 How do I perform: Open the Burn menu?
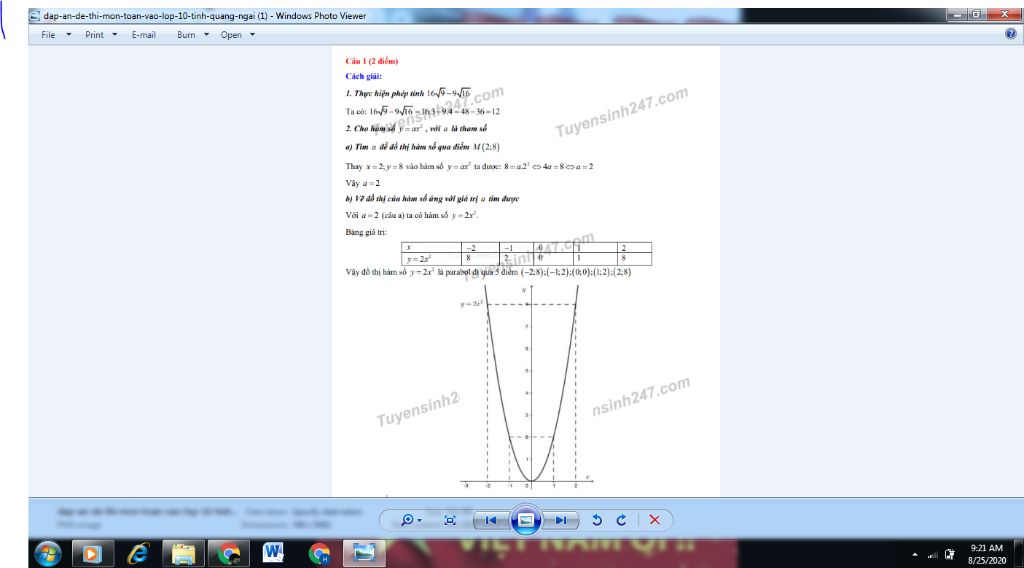(x=186, y=35)
